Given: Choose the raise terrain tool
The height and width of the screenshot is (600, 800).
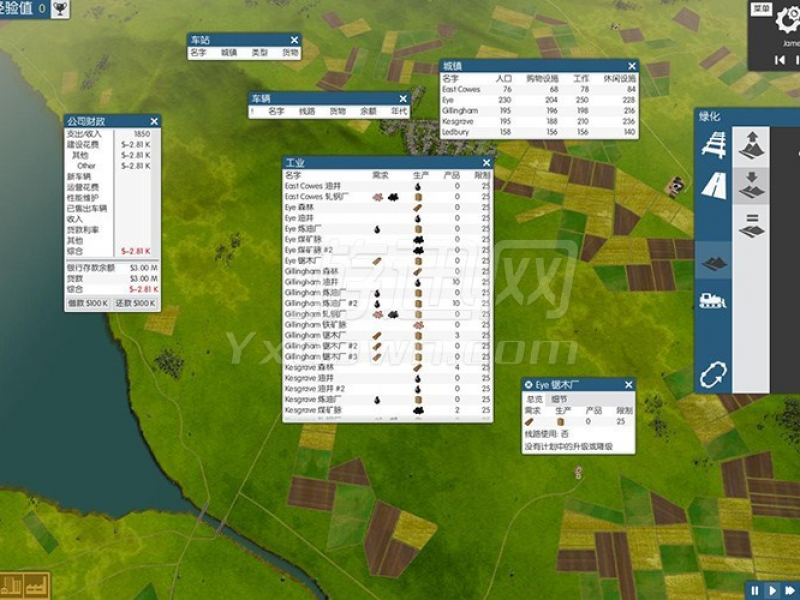Looking at the screenshot, I should tap(751, 146).
